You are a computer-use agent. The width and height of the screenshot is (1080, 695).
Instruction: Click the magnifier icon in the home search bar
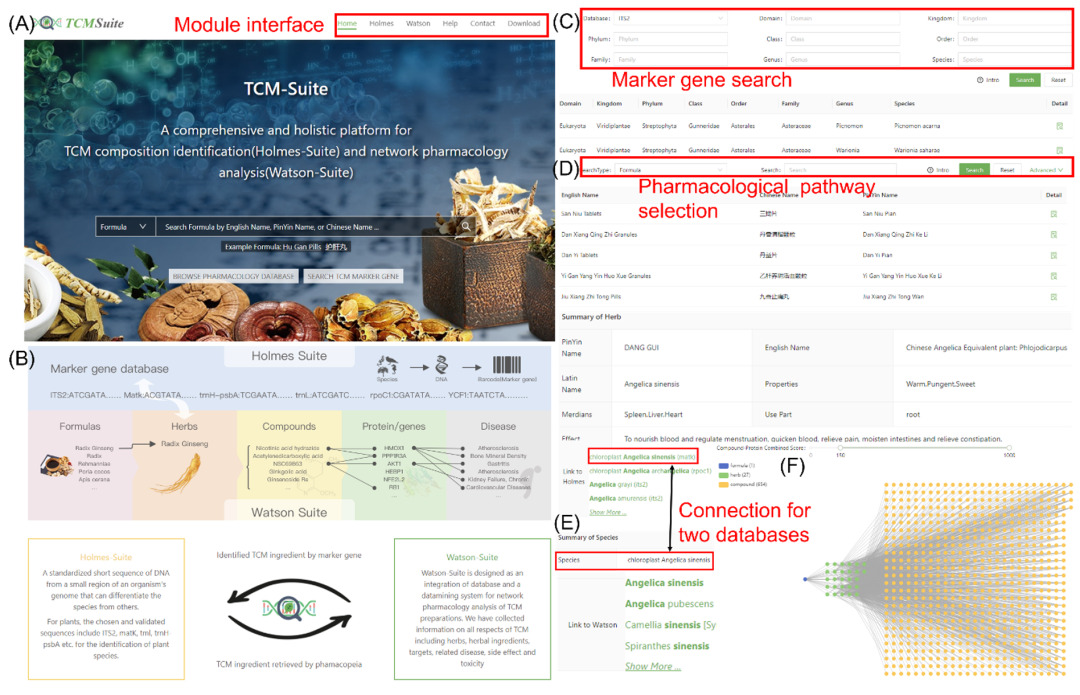pyautogui.click(x=466, y=226)
